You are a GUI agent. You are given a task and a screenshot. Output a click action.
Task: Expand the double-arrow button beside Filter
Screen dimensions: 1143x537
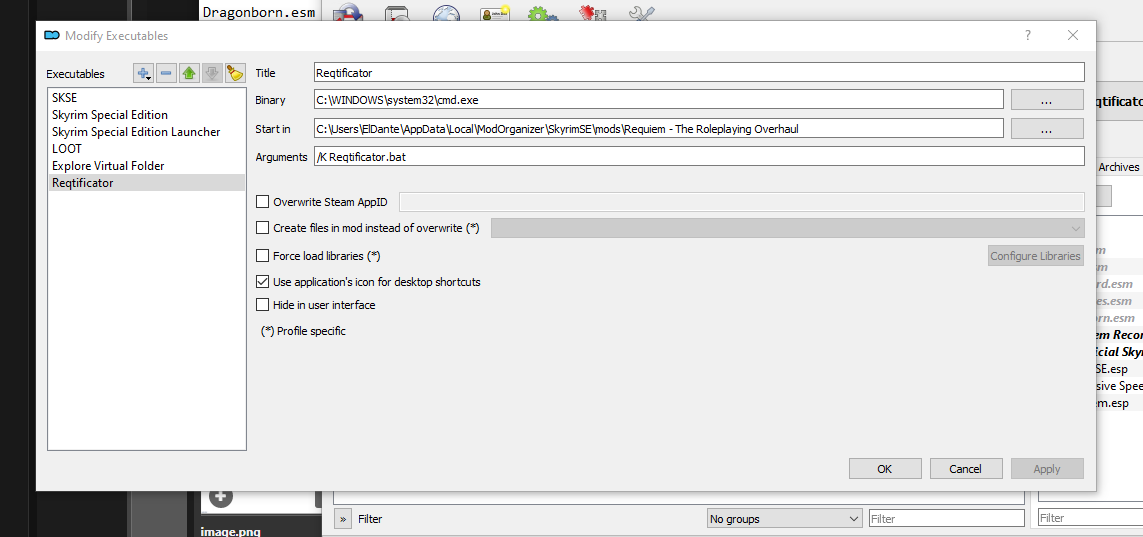tap(343, 519)
